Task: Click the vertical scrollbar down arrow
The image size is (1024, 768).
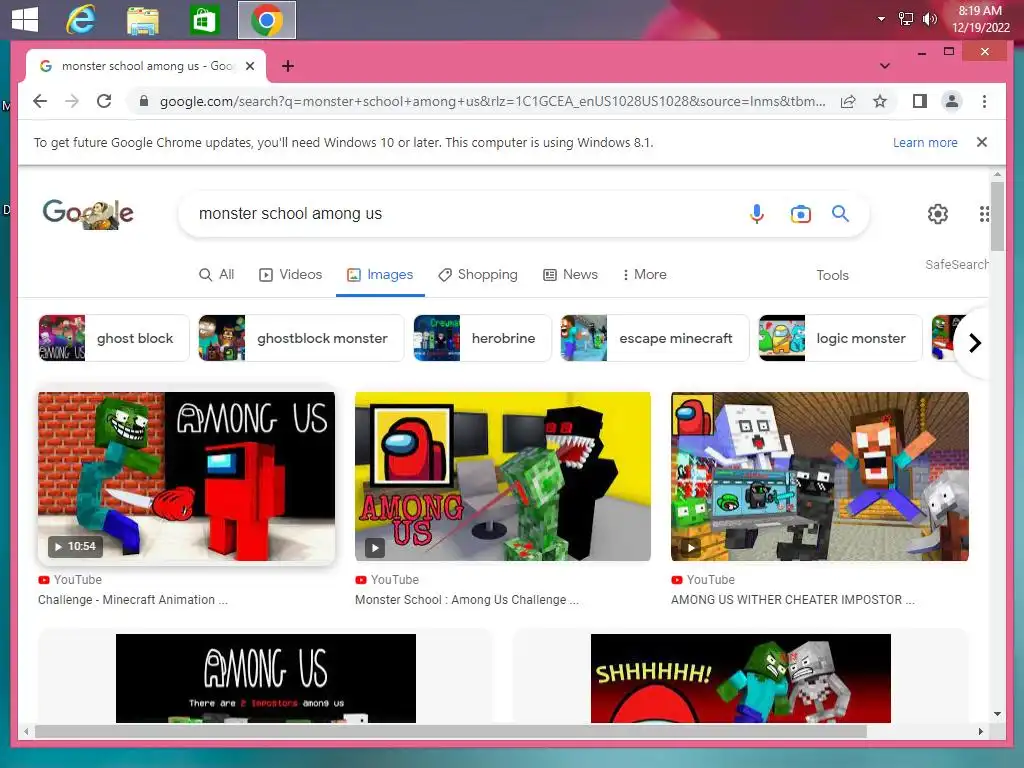Action: click(997, 714)
